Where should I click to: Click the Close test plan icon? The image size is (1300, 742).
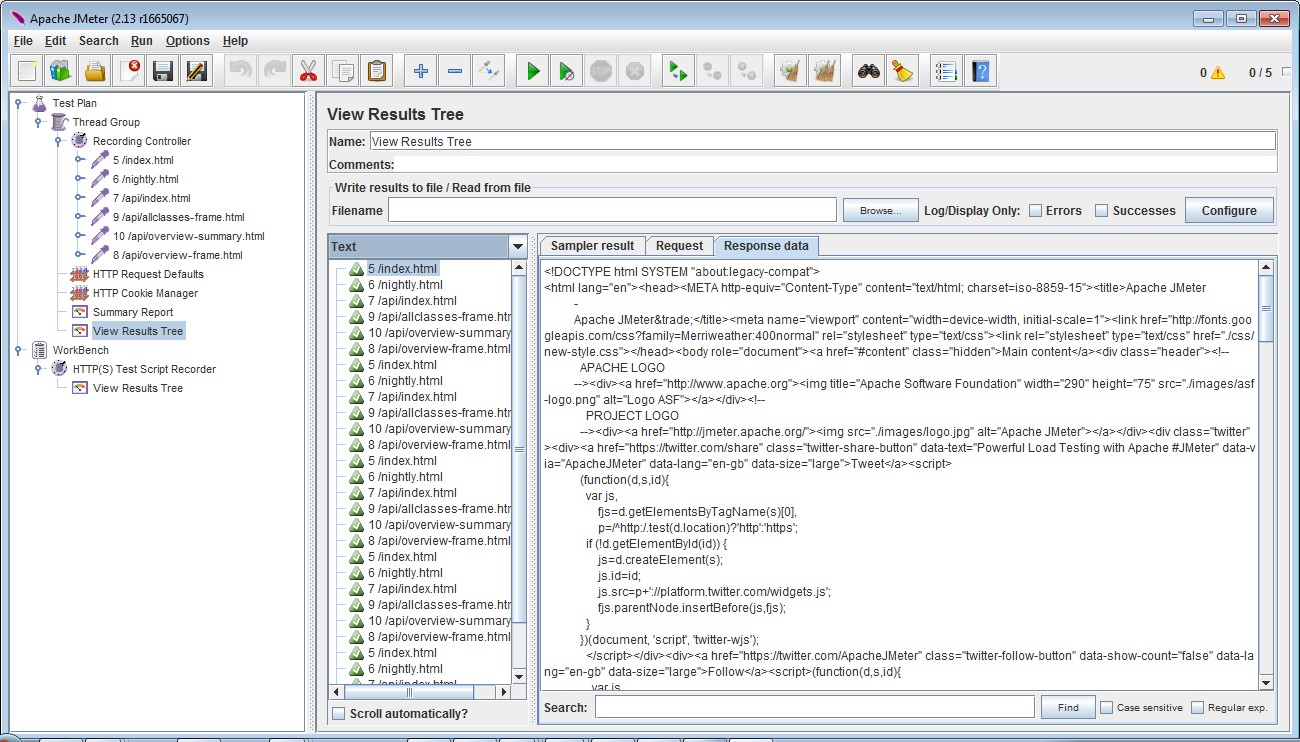coord(130,71)
